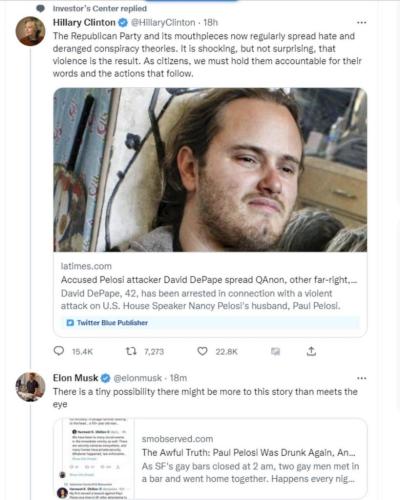Open reply on Hillary Clinton's tweet
The height and width of the screenshot is (500, 400).
[x=59, y=351]
